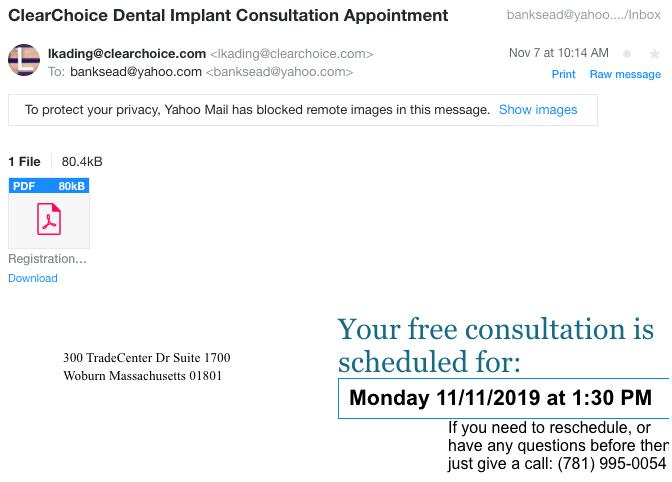672x482 pixels.
Task: Click the blue PDF 80kB header
Action: tap(49, 186)
